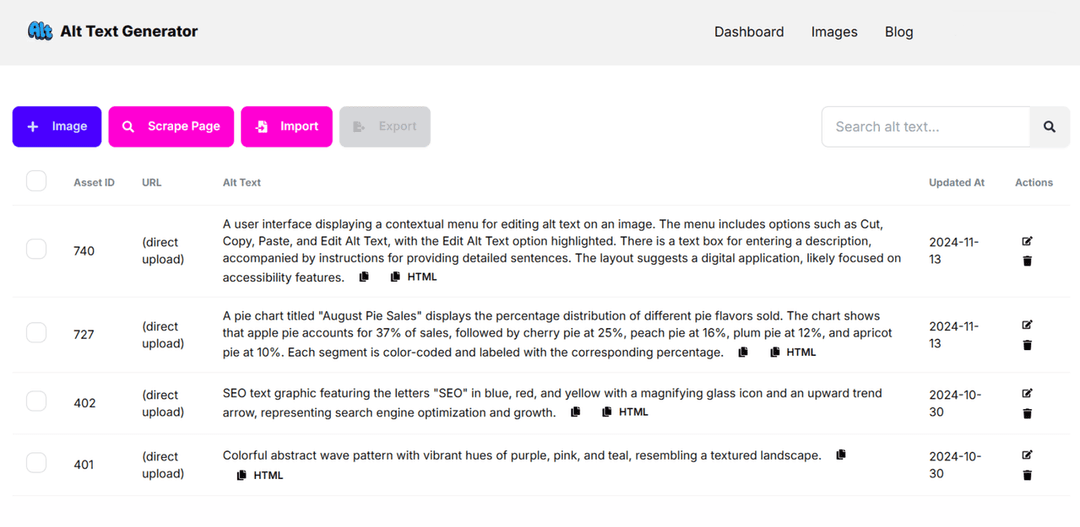The height and width of the screenshot is (527, 1080).
Task: Go to the Images nav item
Action: [x=834, y=32]
